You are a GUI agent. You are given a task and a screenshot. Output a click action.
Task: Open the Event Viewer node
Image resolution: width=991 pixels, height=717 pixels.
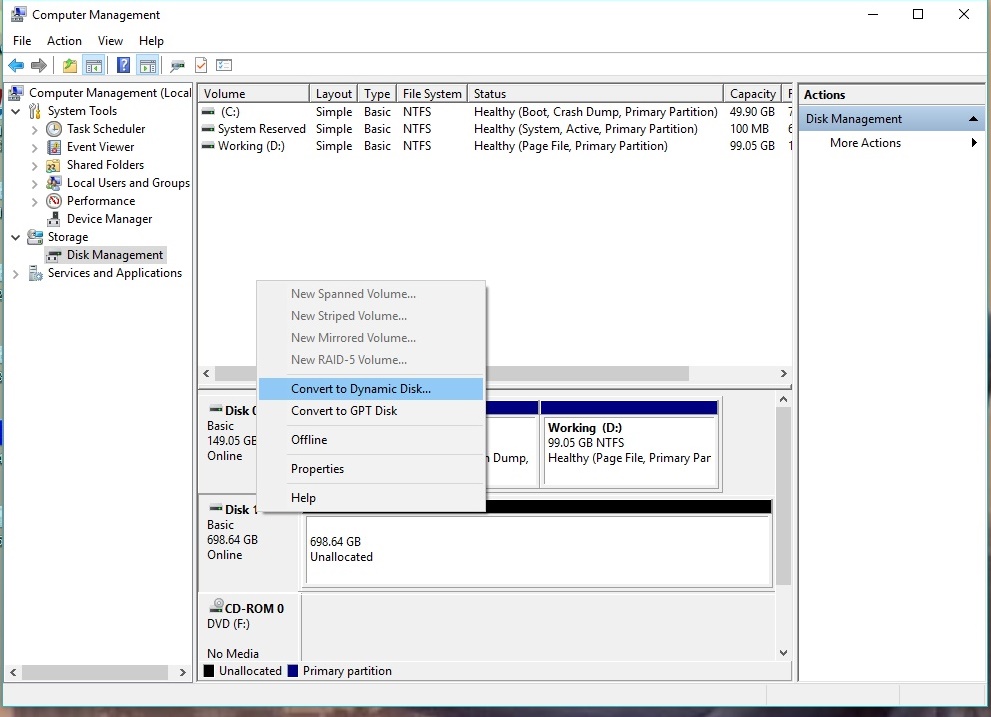(101, 146)
